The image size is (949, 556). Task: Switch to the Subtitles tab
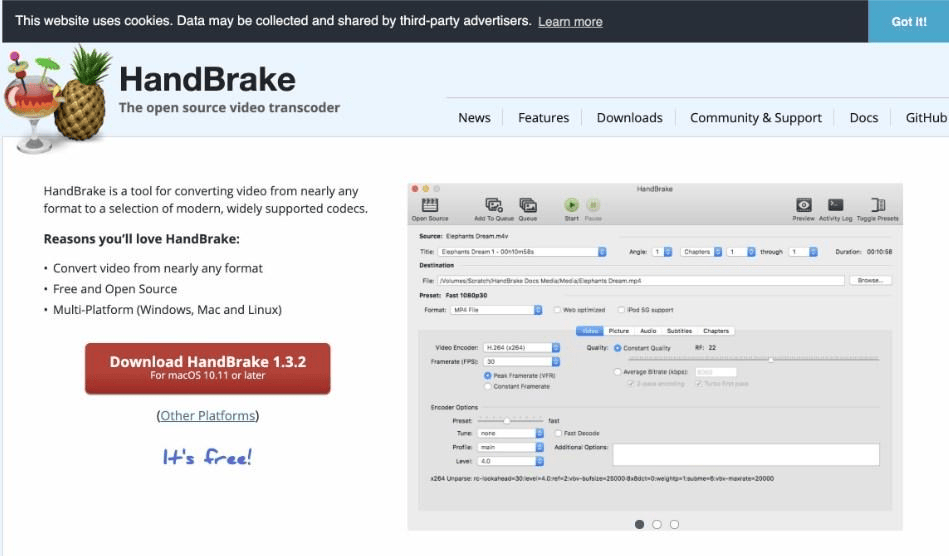(x=679, y=331)
